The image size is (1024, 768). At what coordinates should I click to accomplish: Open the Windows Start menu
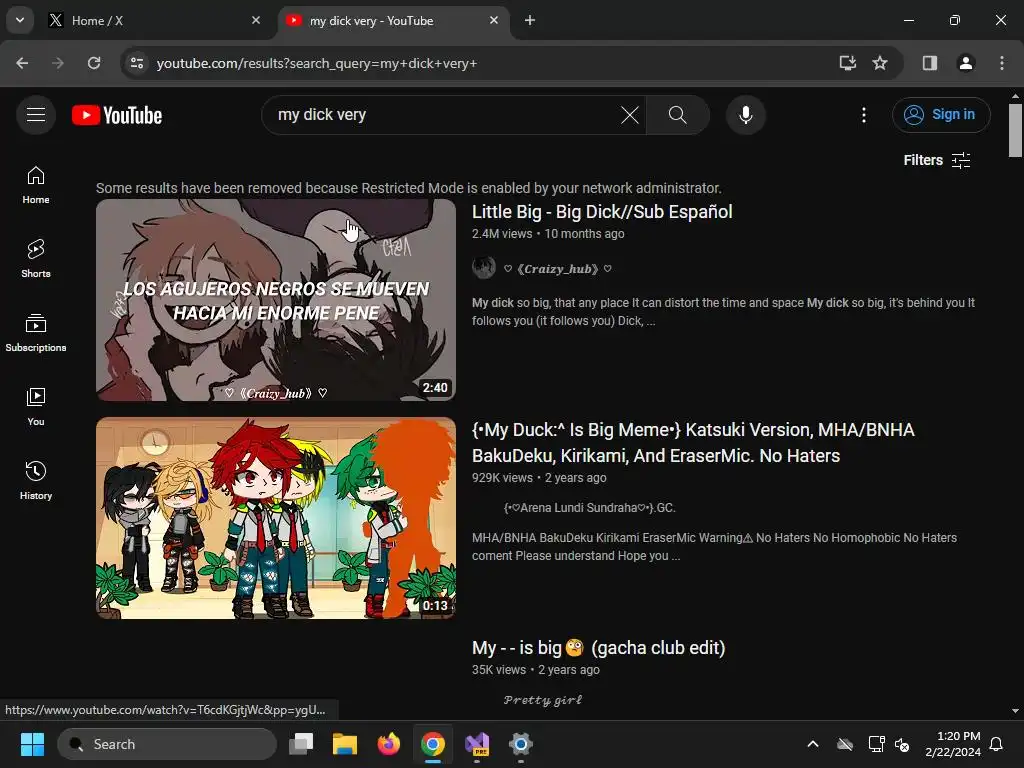(33, 744)
